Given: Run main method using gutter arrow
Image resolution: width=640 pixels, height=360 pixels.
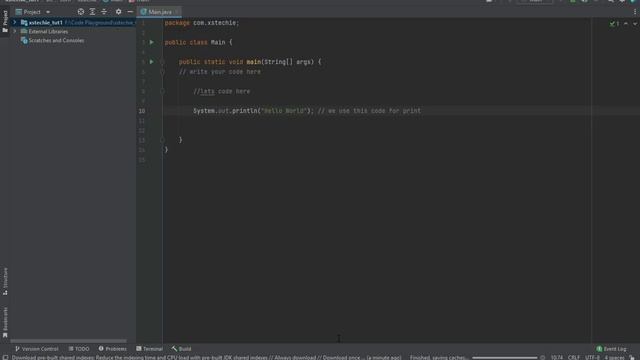Looking at the screenshot, I should click(x=151, y=62).
